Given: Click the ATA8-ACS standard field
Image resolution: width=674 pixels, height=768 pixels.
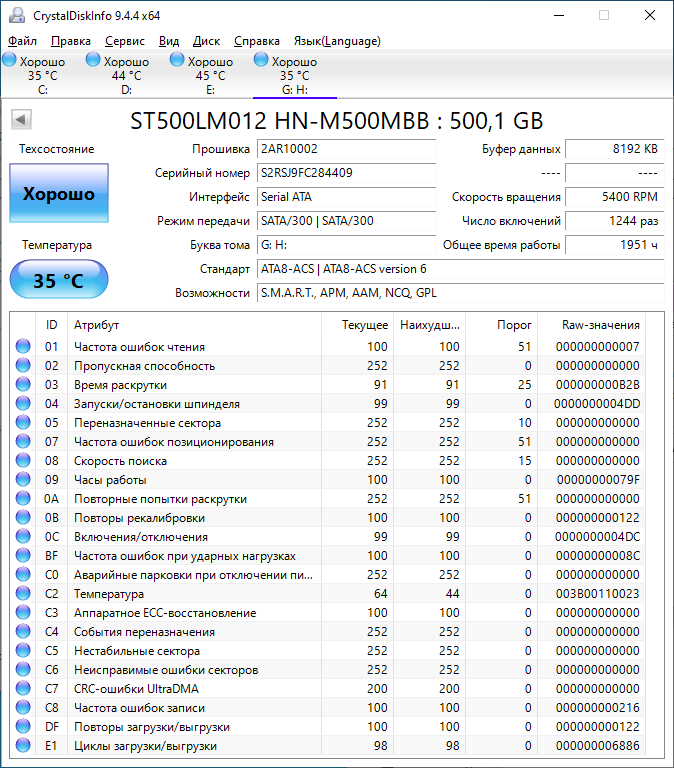Looking at the screenshot, I should pos(460,269).
